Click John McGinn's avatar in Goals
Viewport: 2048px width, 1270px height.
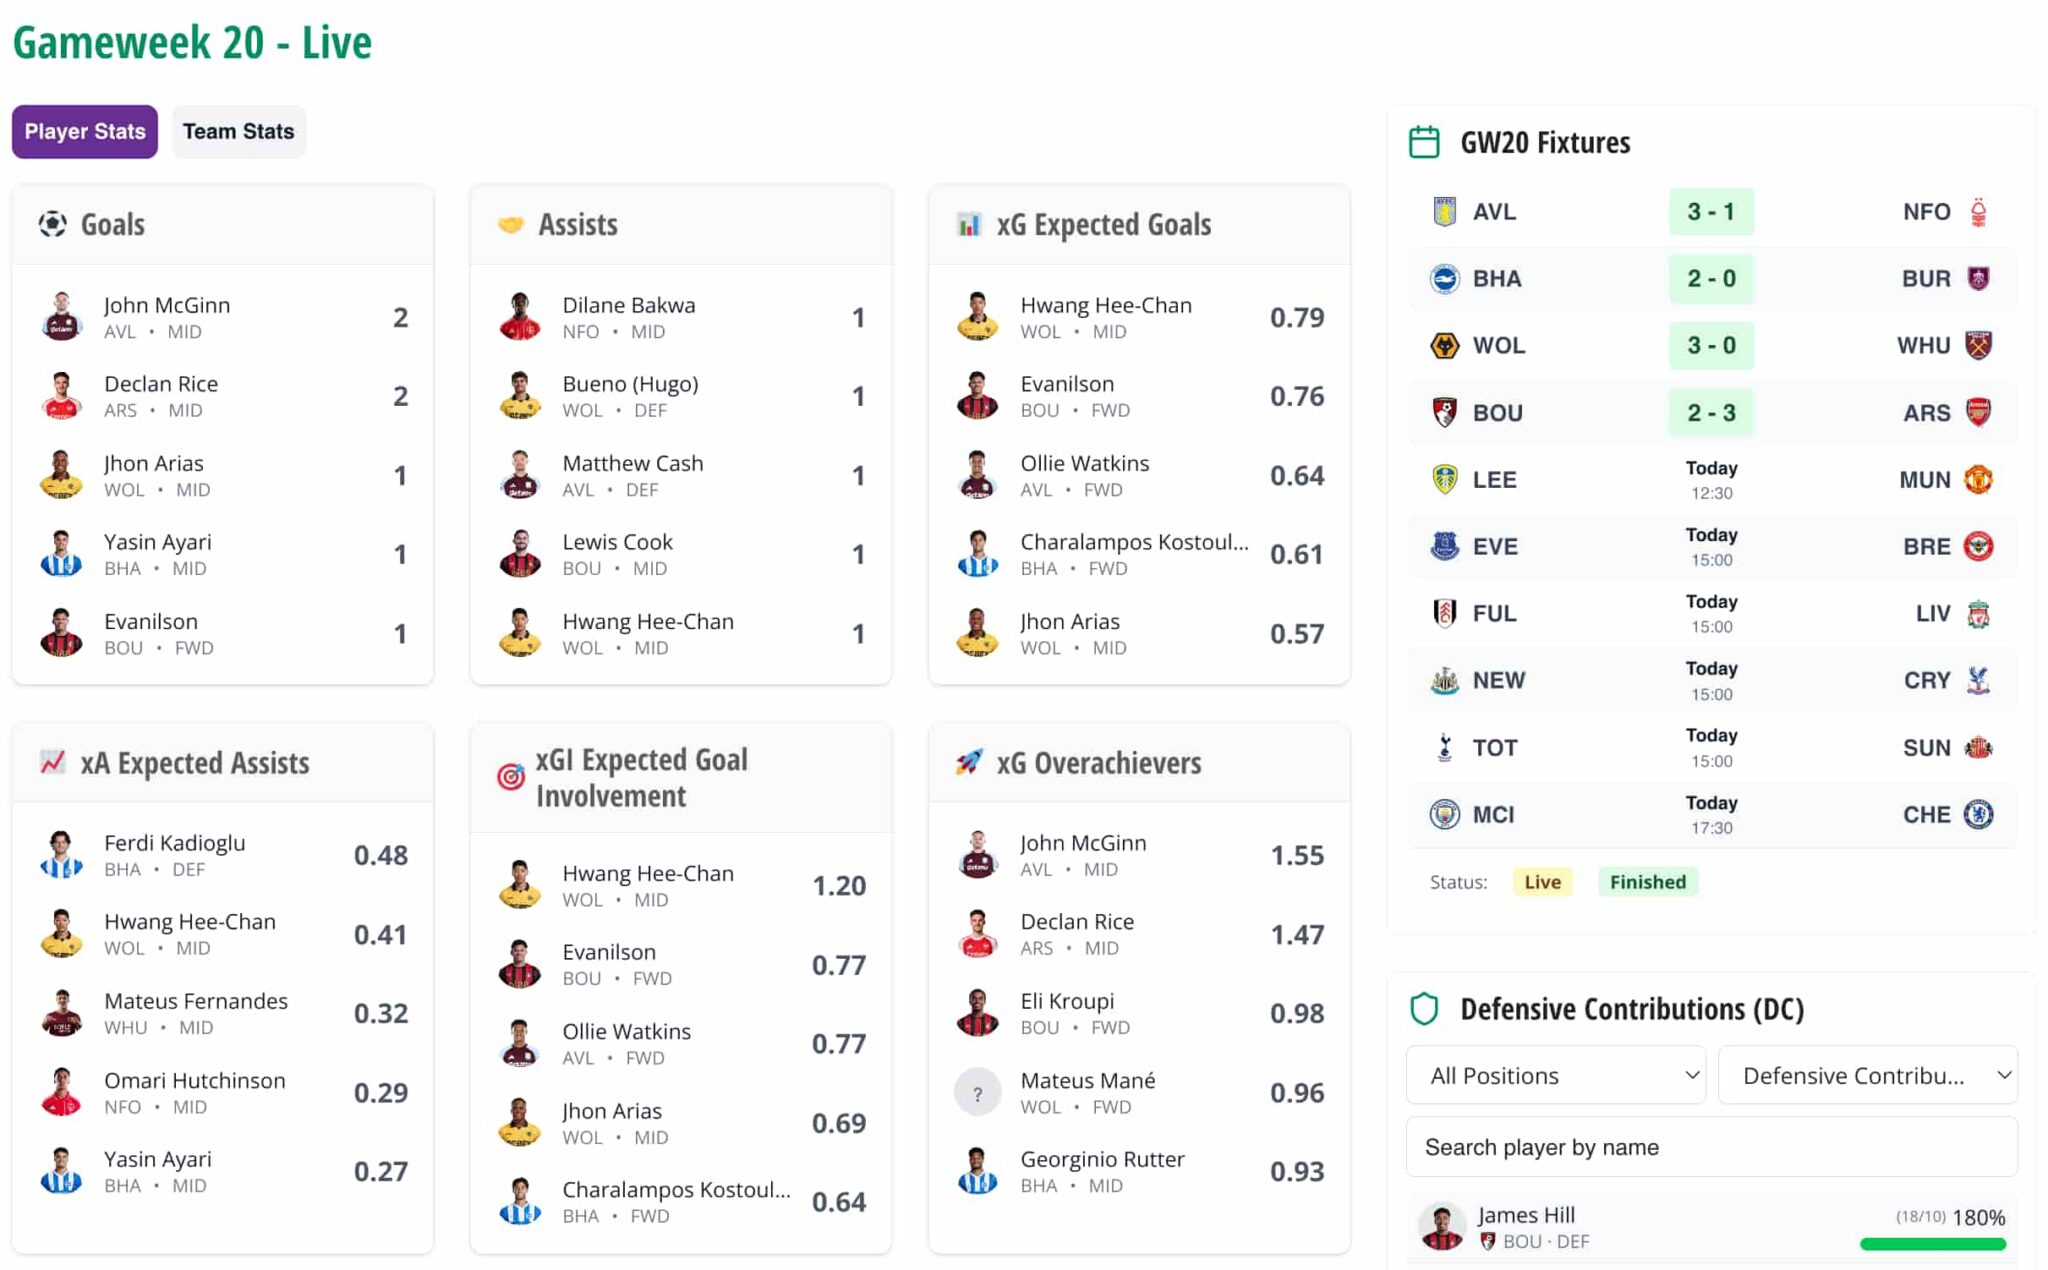point(62,317)
